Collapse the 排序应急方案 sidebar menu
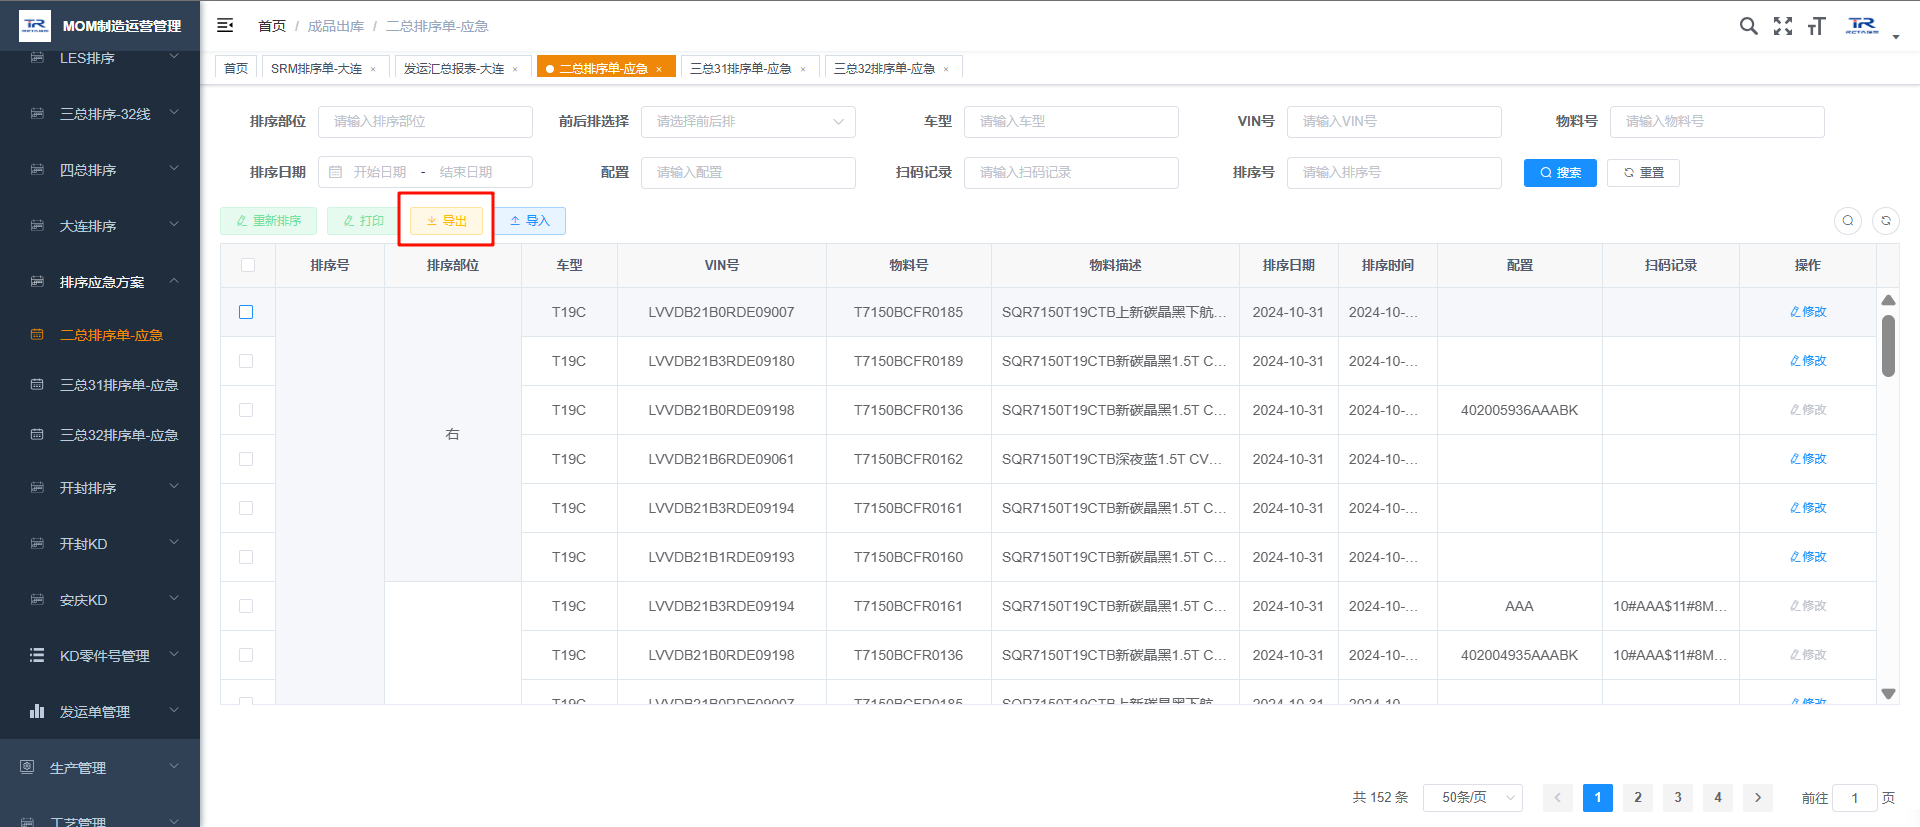This screenshot has width=1920, height=827. 100,282
